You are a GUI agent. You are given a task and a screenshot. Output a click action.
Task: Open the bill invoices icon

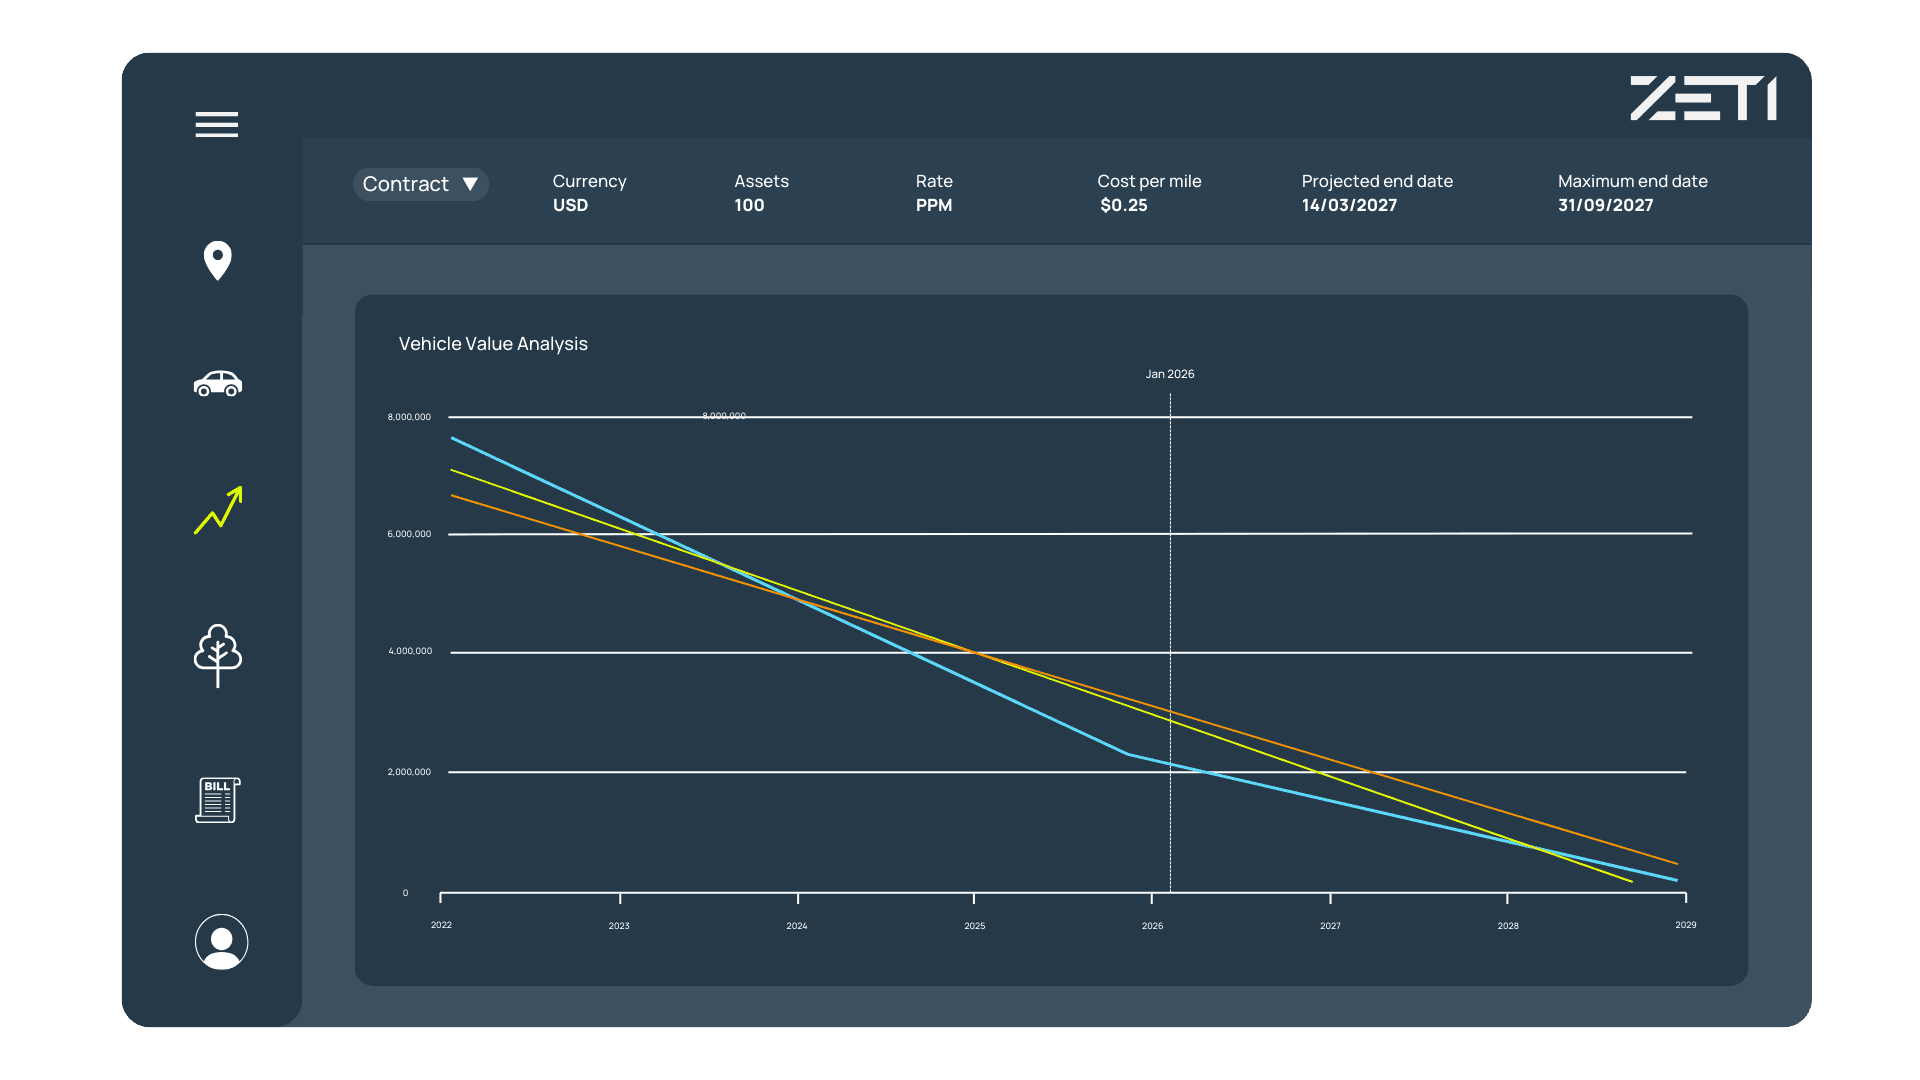(x=217, y=800)
